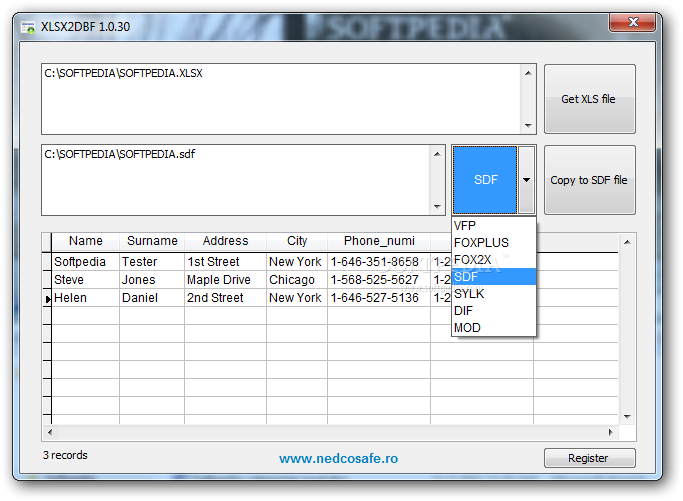Screen dimensions: 683x501
Task: Click the 3 records status text
Action: (x=65, y=455)
